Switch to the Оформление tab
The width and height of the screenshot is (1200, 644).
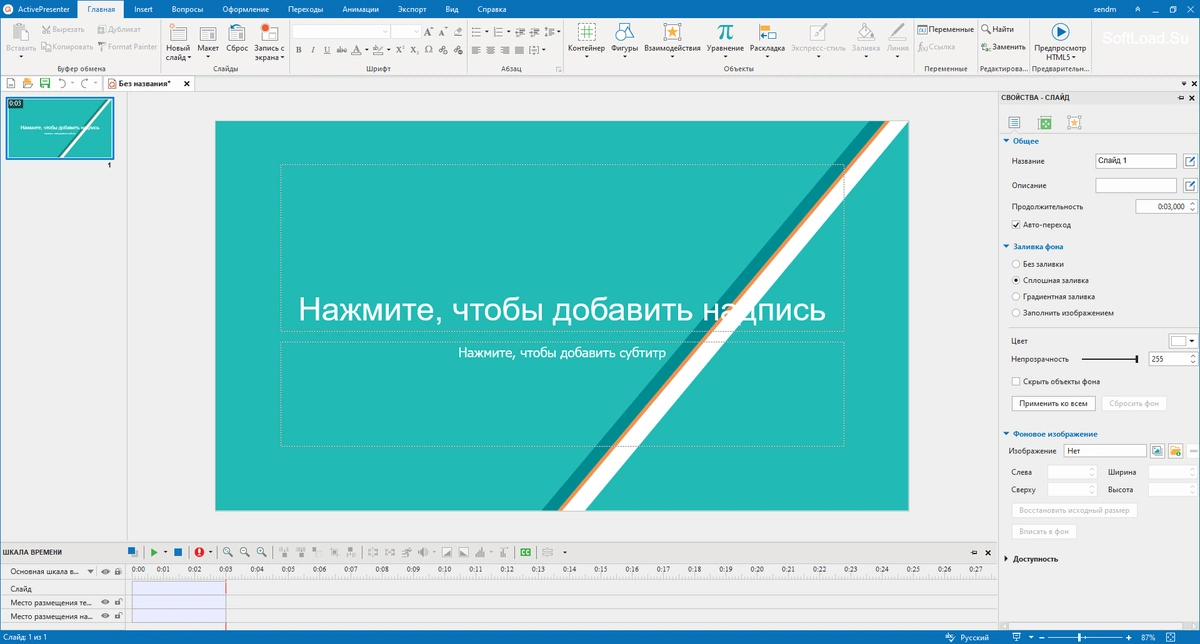coord(246,8)
